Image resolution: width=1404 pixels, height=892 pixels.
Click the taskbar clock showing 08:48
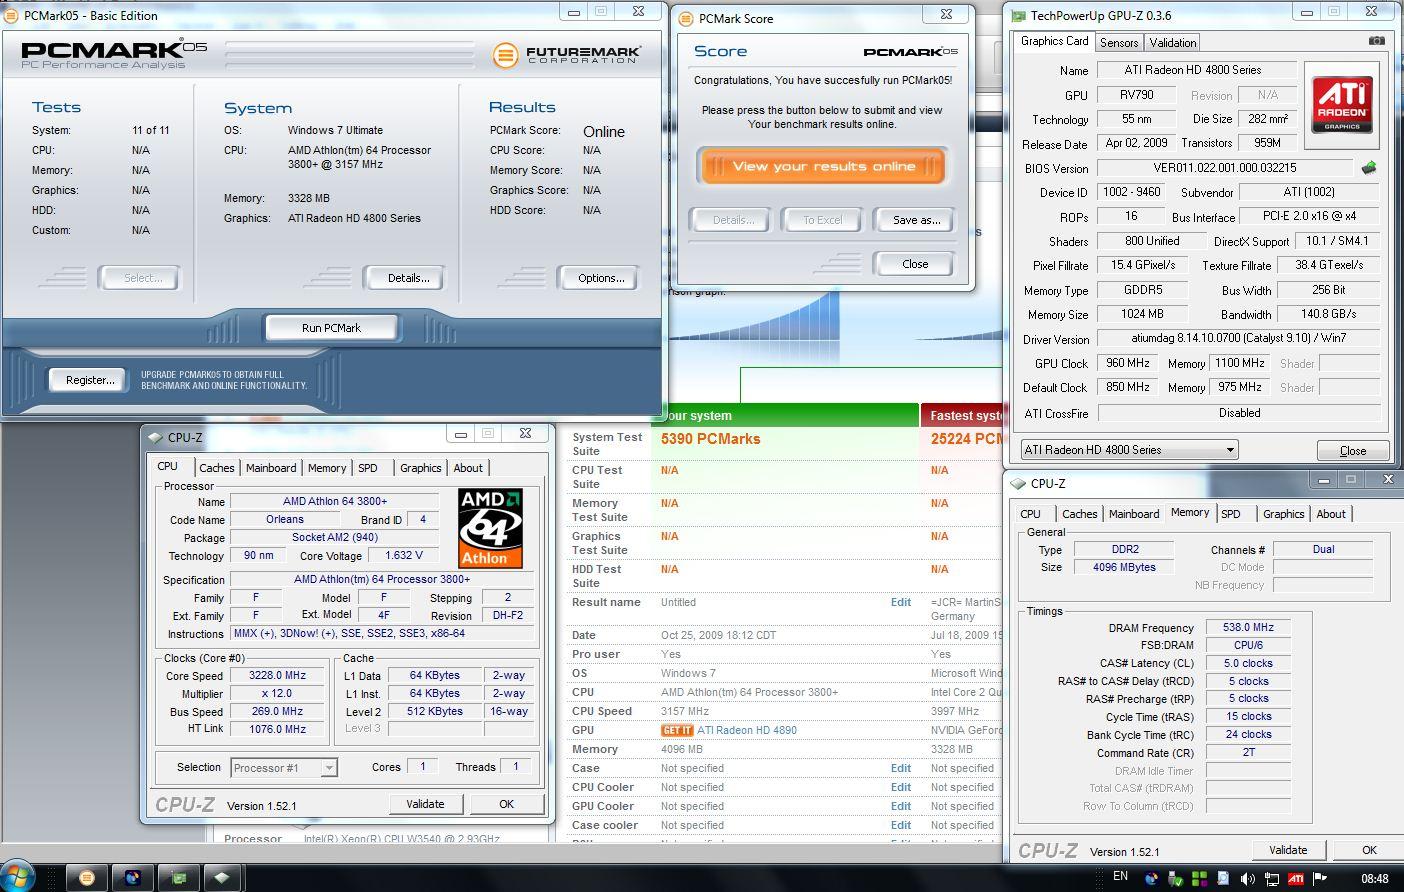point(1375,879)
